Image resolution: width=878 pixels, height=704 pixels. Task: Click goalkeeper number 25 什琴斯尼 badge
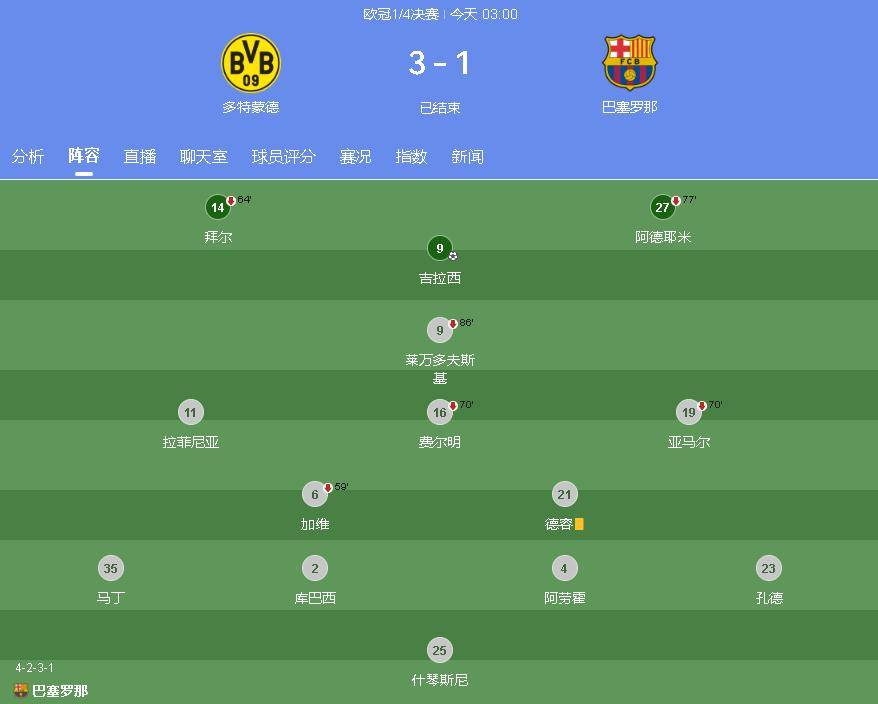coord(440,650)
